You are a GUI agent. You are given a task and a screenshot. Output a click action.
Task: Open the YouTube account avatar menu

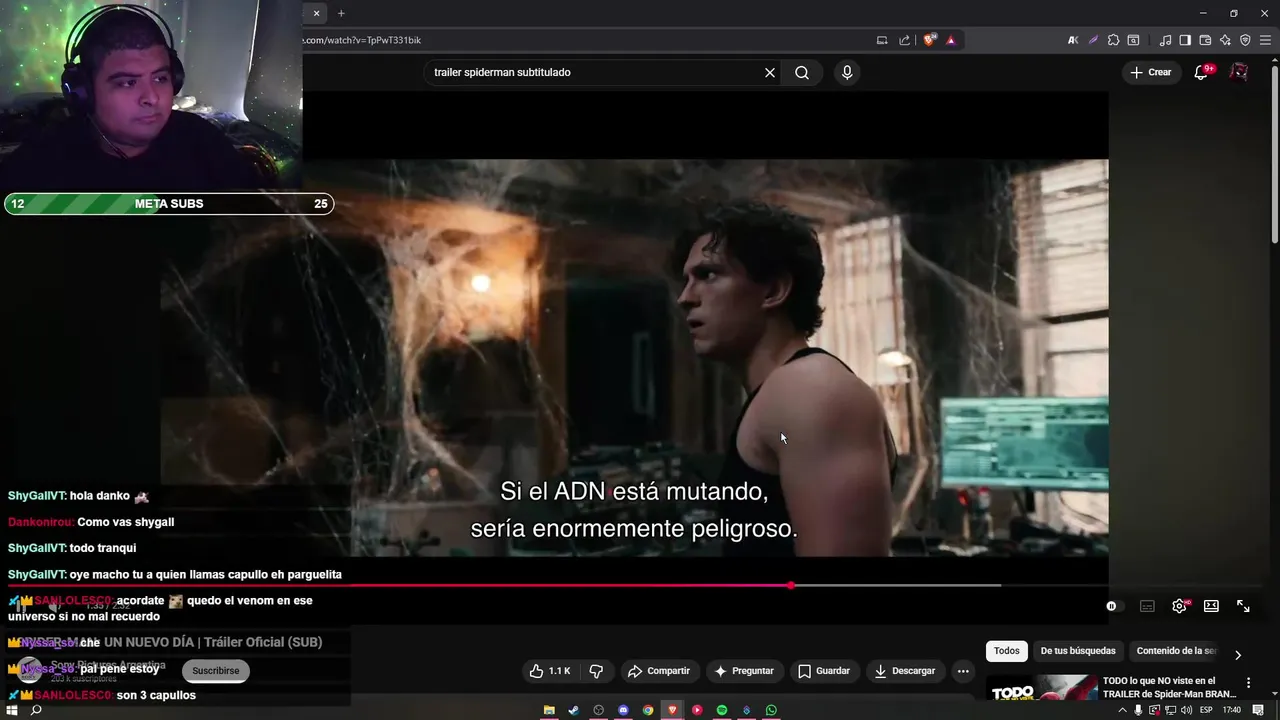click(1239, 72)
